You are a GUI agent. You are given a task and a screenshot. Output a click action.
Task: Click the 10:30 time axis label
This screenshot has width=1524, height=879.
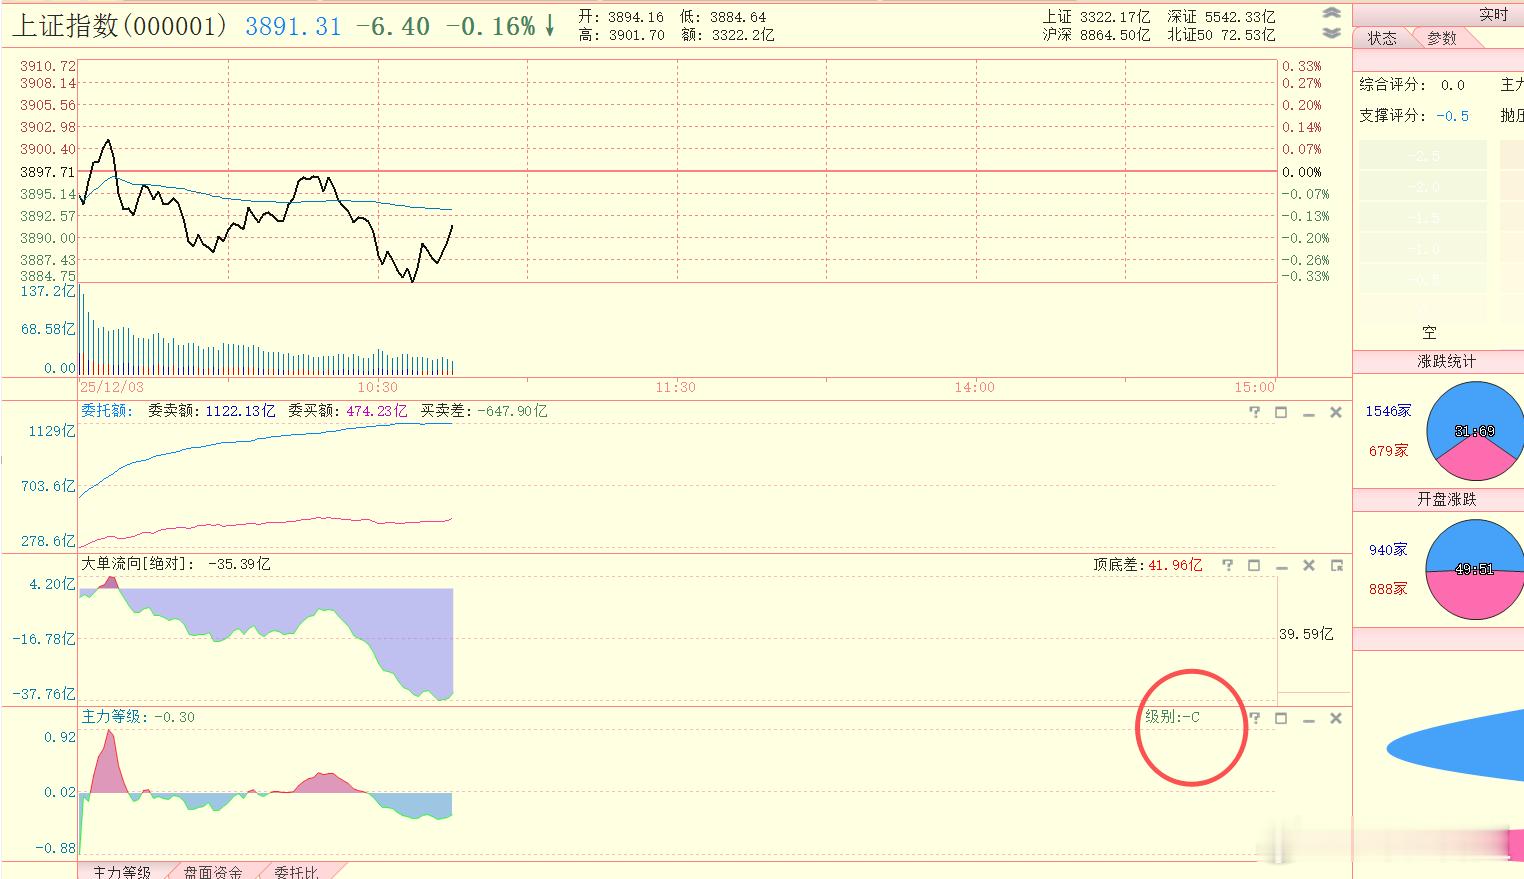coord(377,387)
